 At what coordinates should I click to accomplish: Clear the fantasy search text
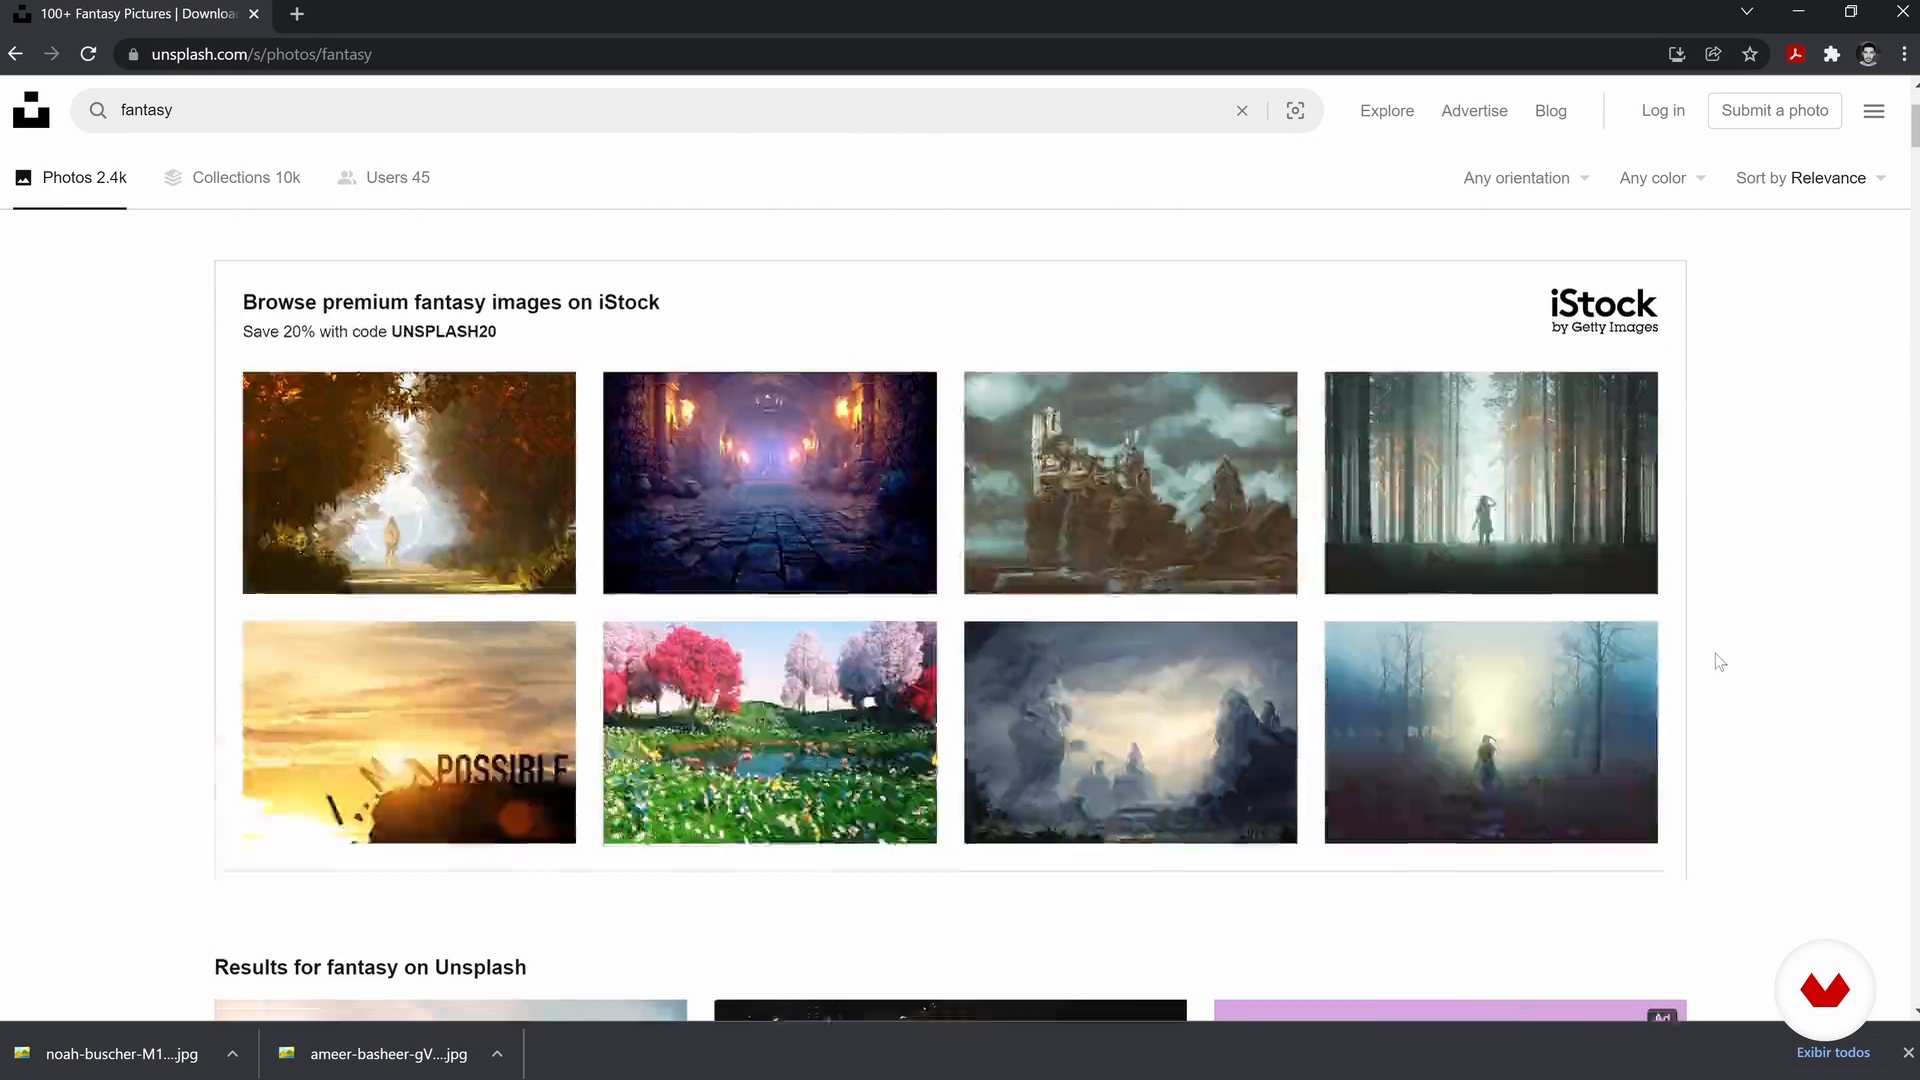pos(1242,110)
